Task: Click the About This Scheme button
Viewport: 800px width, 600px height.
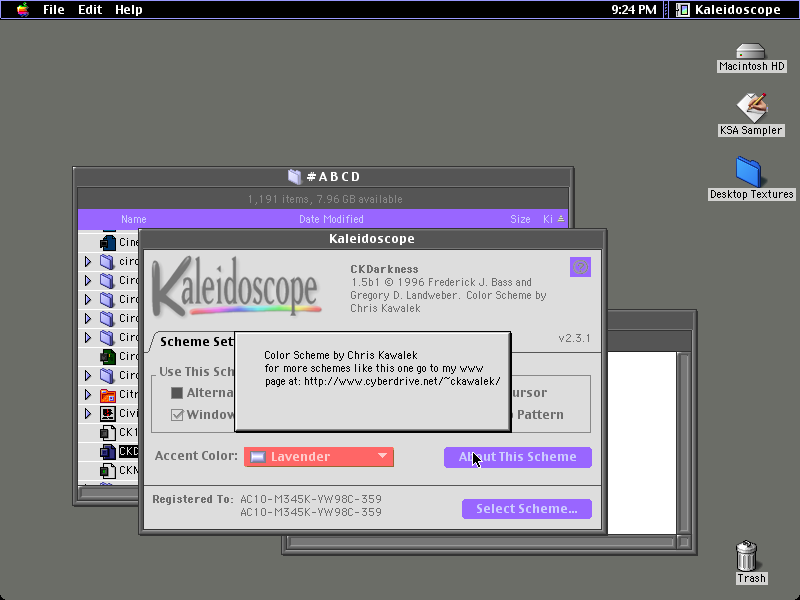Action: pyautogui.click(x=518, y=457)
